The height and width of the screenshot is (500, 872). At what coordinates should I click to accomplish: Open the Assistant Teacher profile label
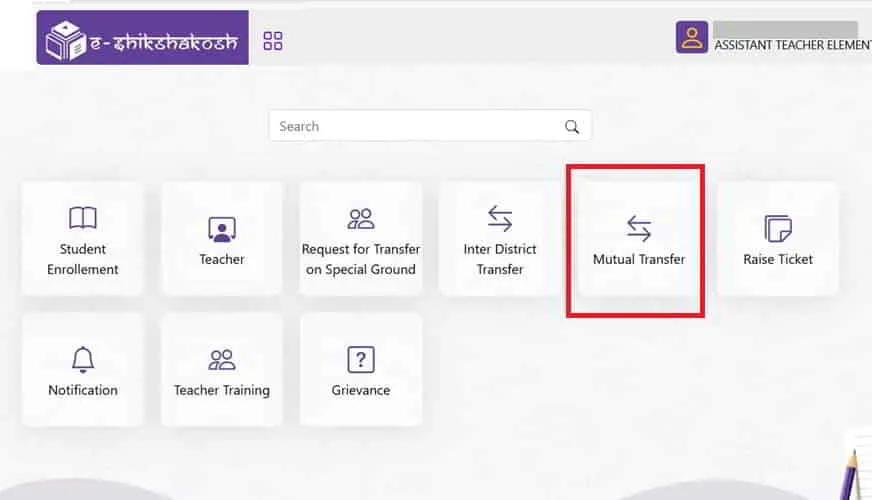(x=792, y=45)
